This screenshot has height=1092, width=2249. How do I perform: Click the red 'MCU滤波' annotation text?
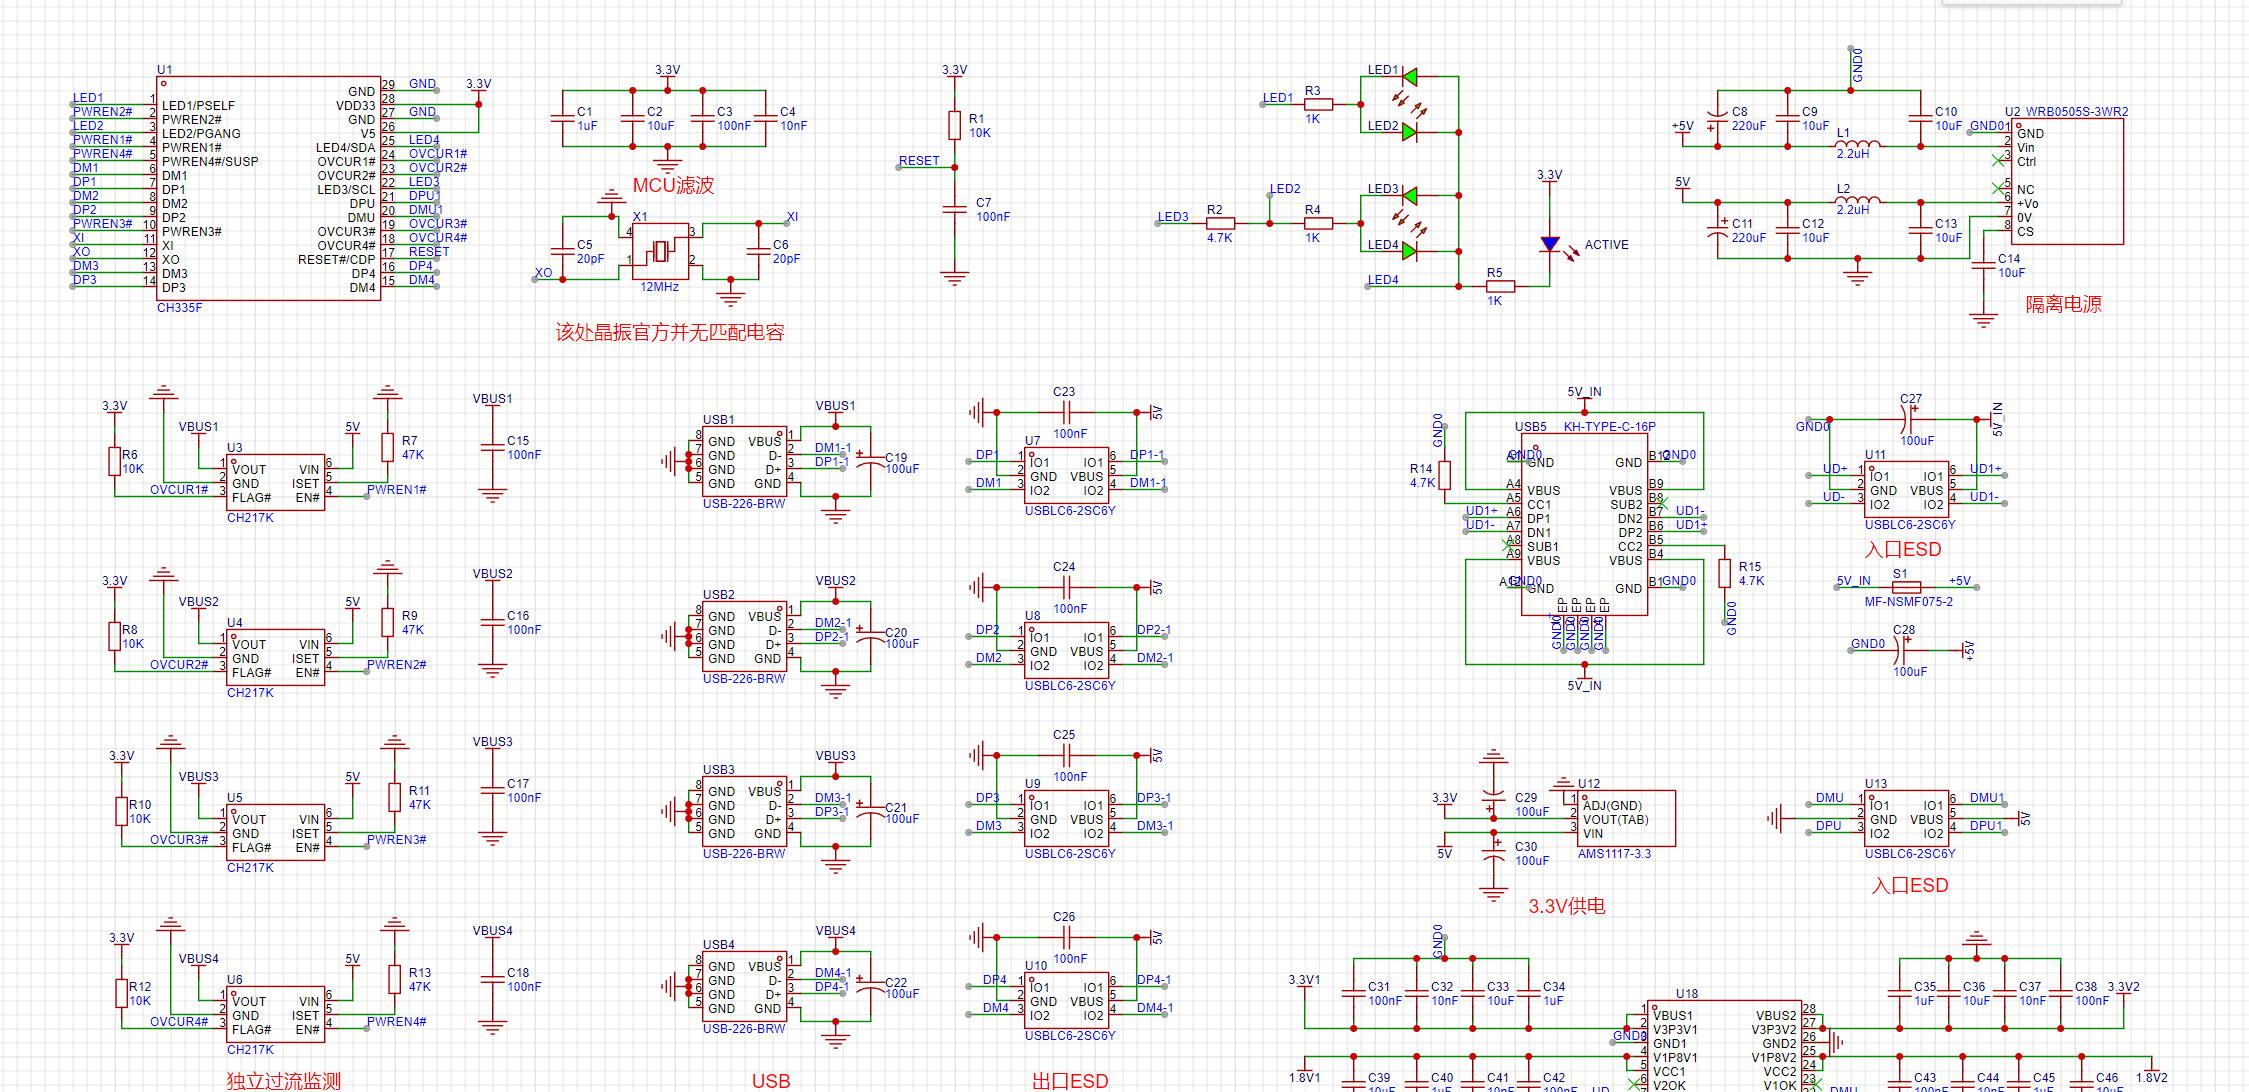673,185
